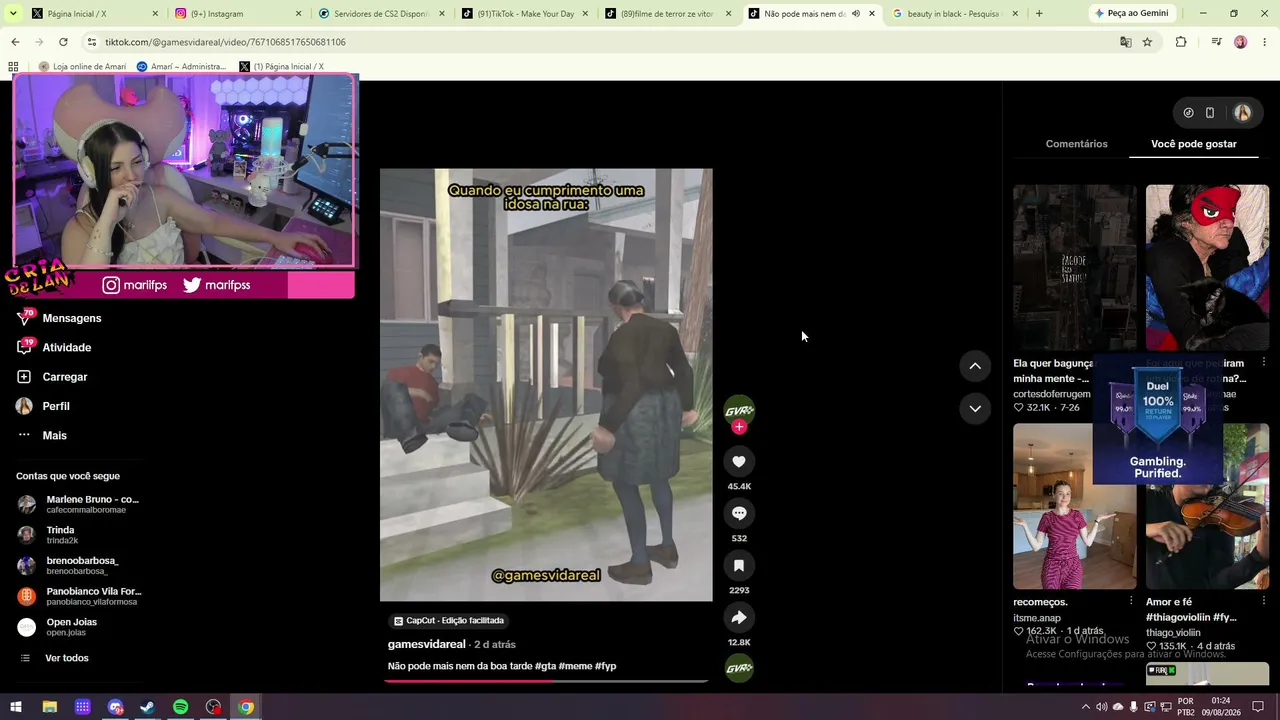1280x720 pixels.
Task: Open a new browser tab
Action: click(x=1039, y=14)
